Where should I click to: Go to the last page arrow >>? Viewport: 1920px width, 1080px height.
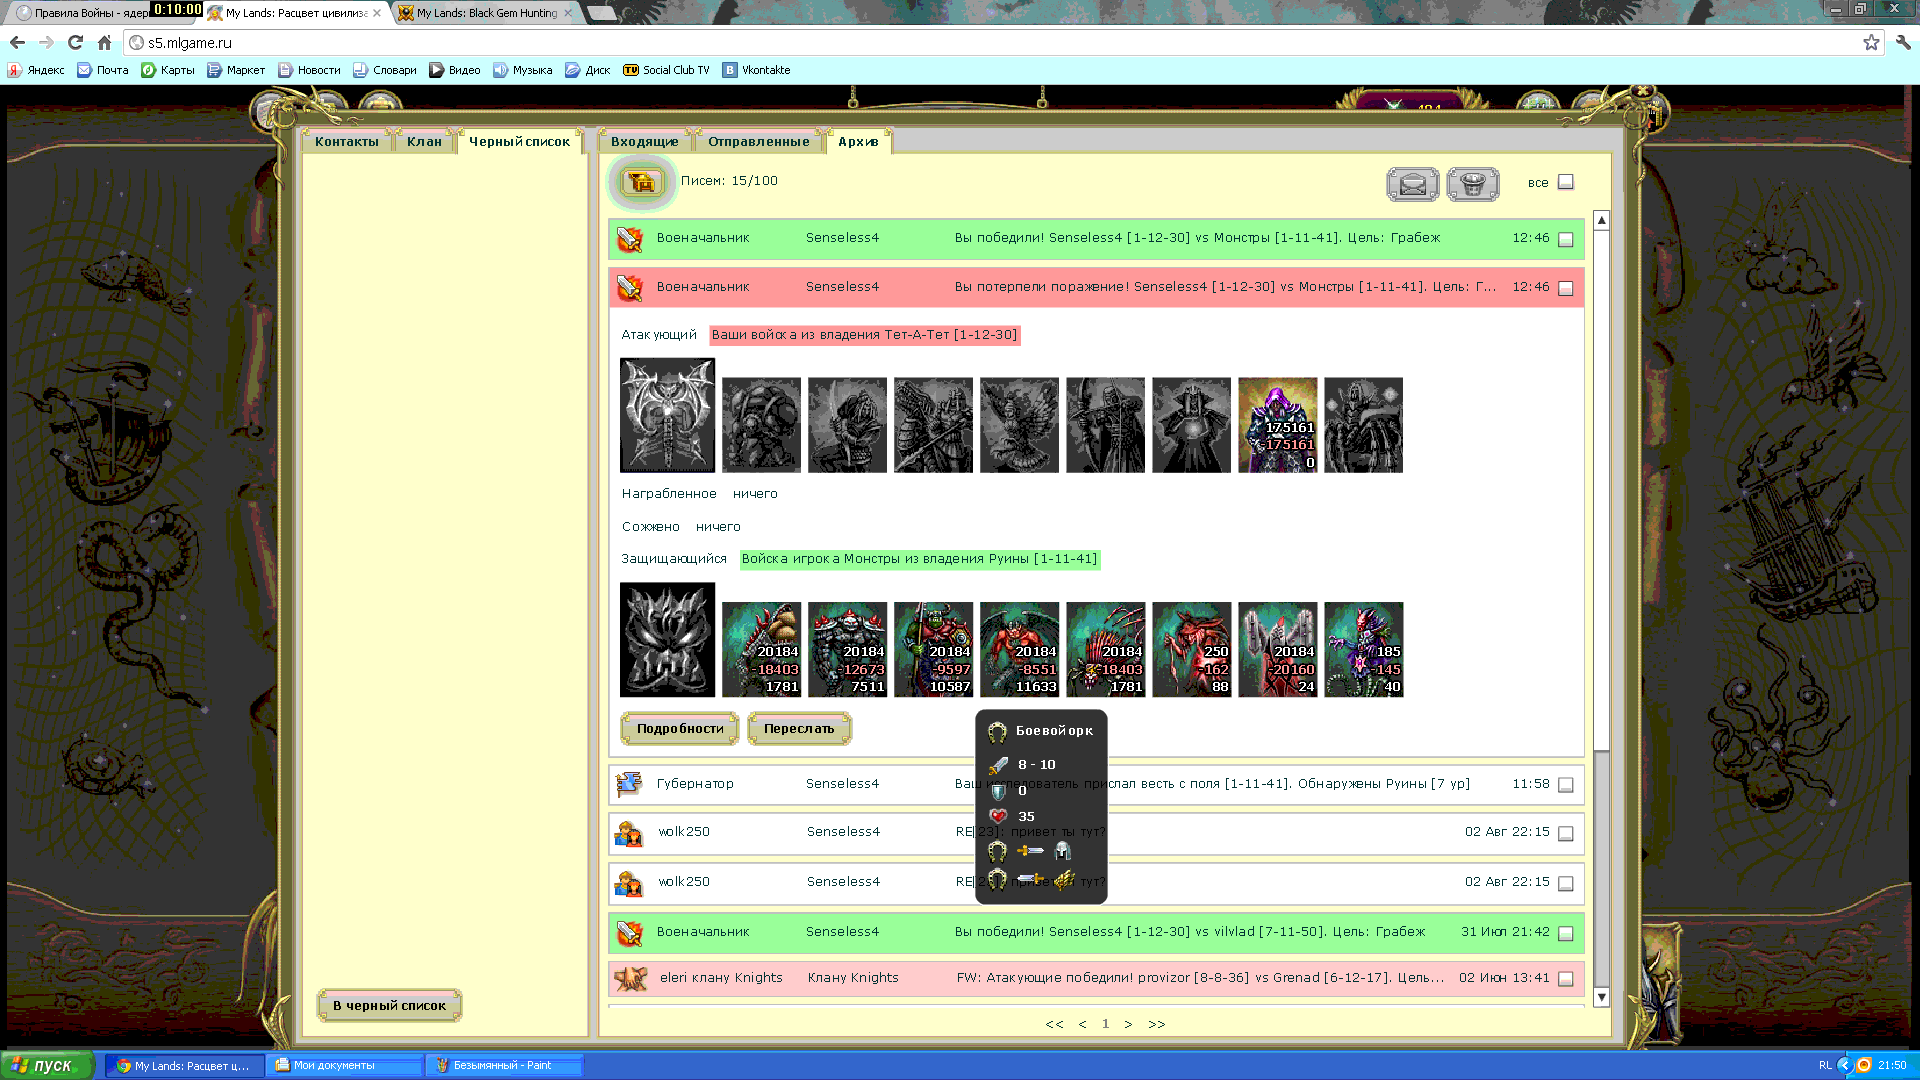pos(1157,1024)
